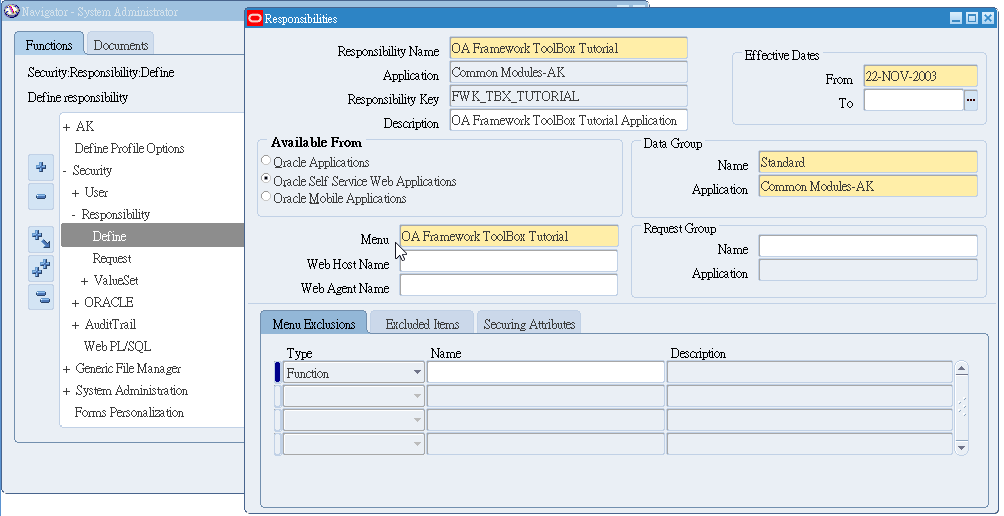Expand the User node
The image size is (1004, 516).
tap(76, 193)
